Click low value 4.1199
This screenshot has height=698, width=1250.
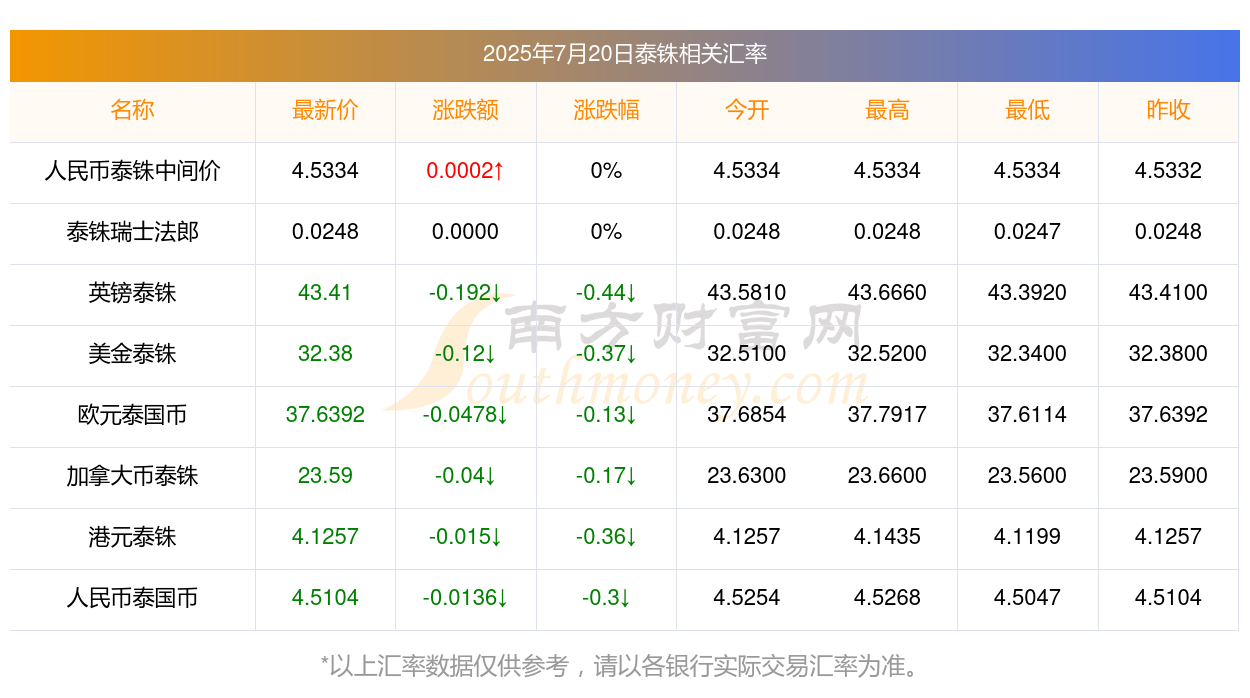pyautogui.click(x=1027, y=537)
